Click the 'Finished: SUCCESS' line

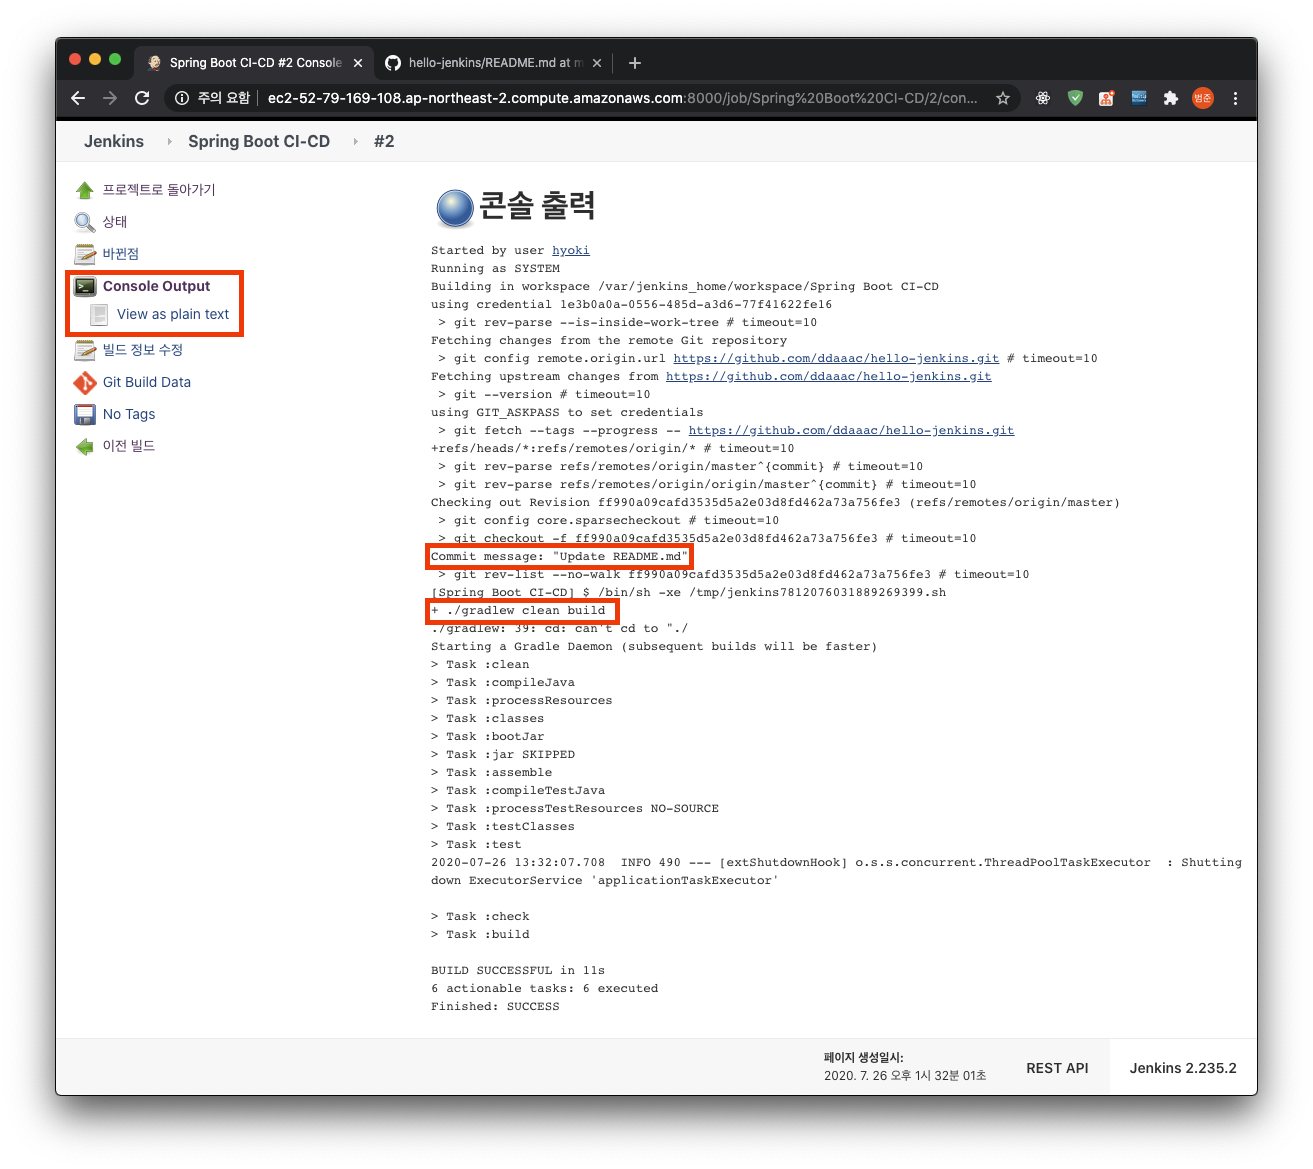(x=495, y=1006)
